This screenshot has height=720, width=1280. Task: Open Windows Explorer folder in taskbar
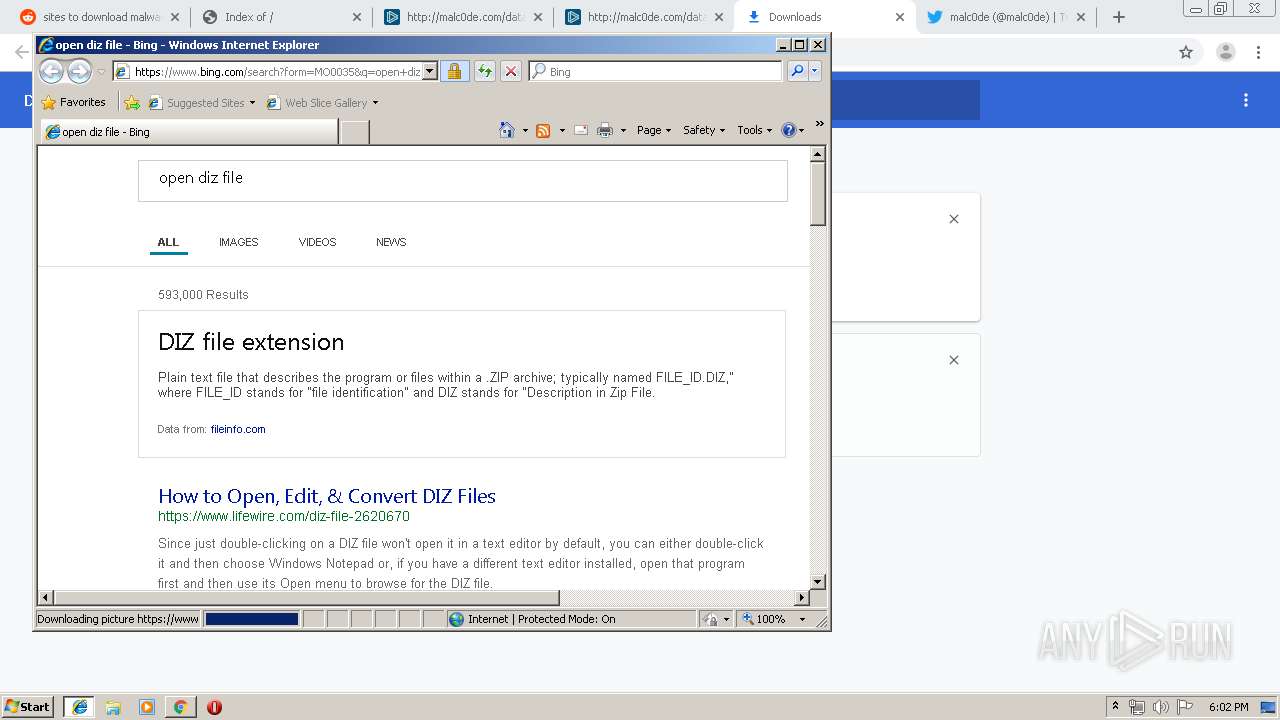(x=113, y=707)
